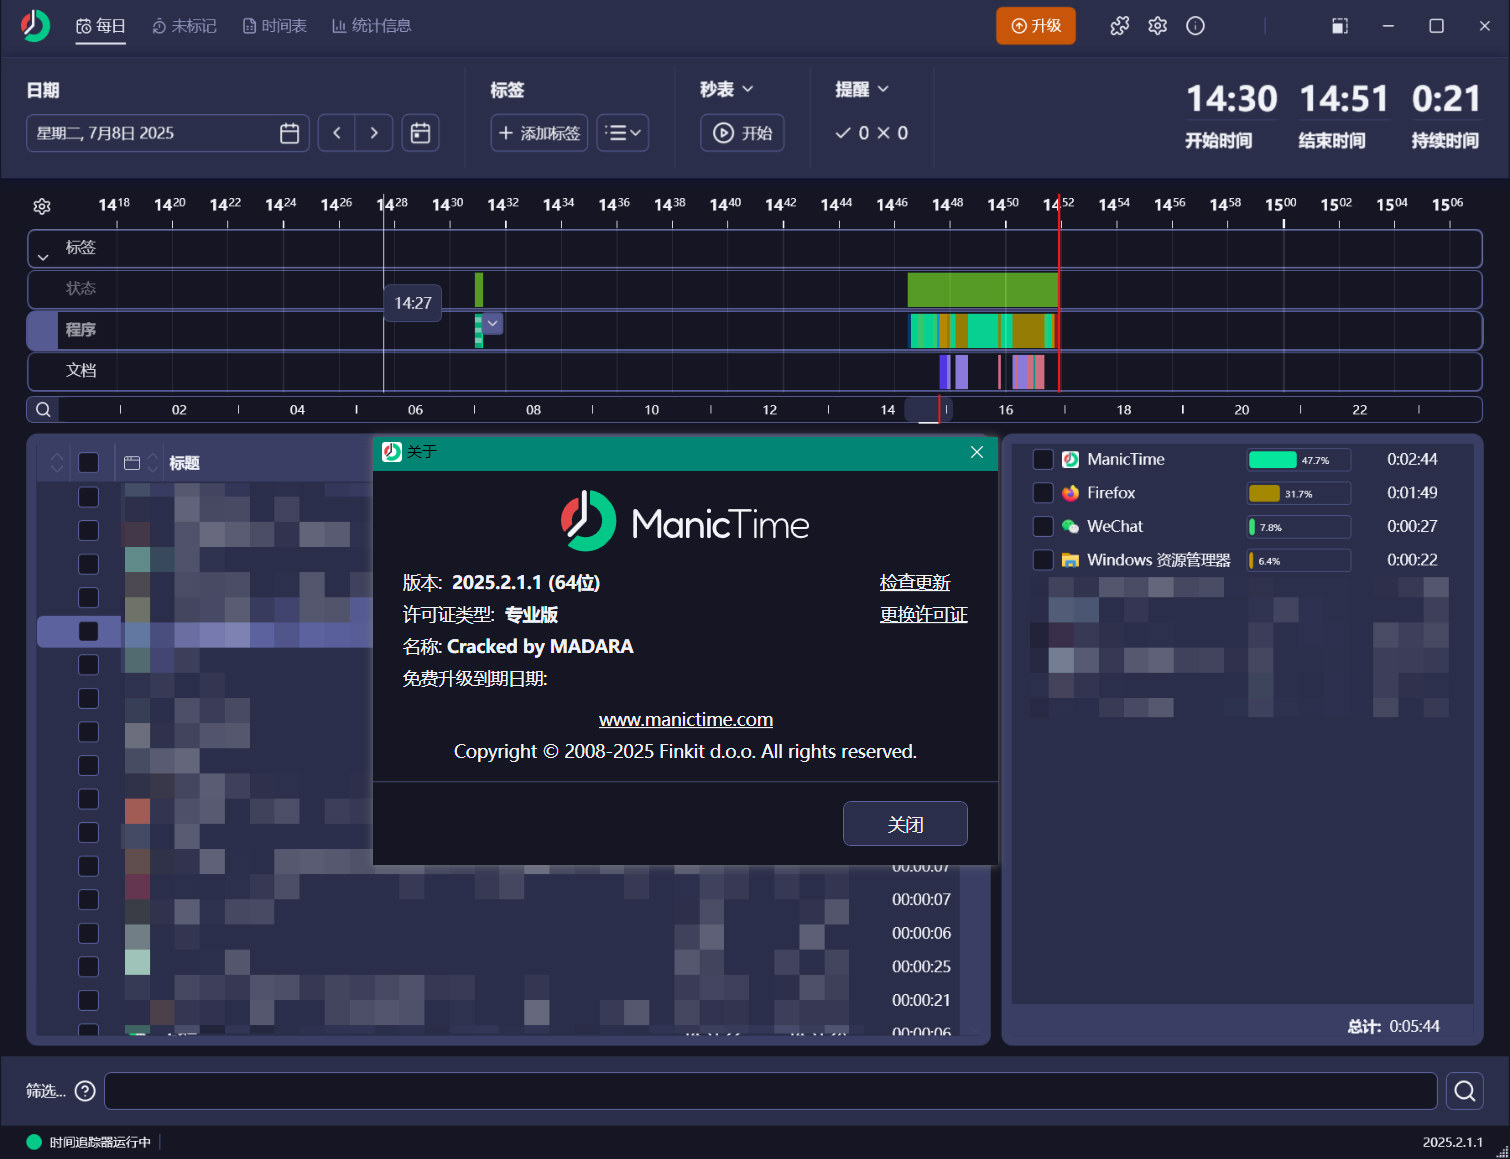Click the × reminder counter
The width and height of the screenshot is (1510, 1159).
(x=883, y=133)
